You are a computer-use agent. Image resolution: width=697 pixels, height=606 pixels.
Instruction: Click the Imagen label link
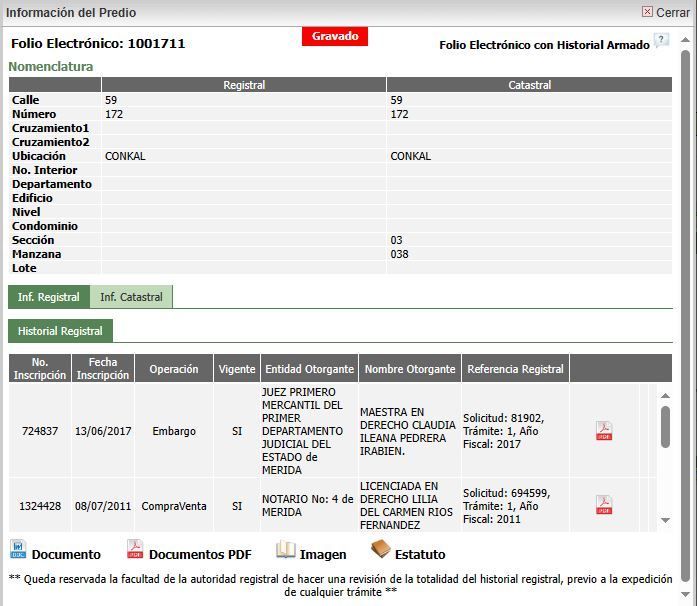[x=323, y=554]
